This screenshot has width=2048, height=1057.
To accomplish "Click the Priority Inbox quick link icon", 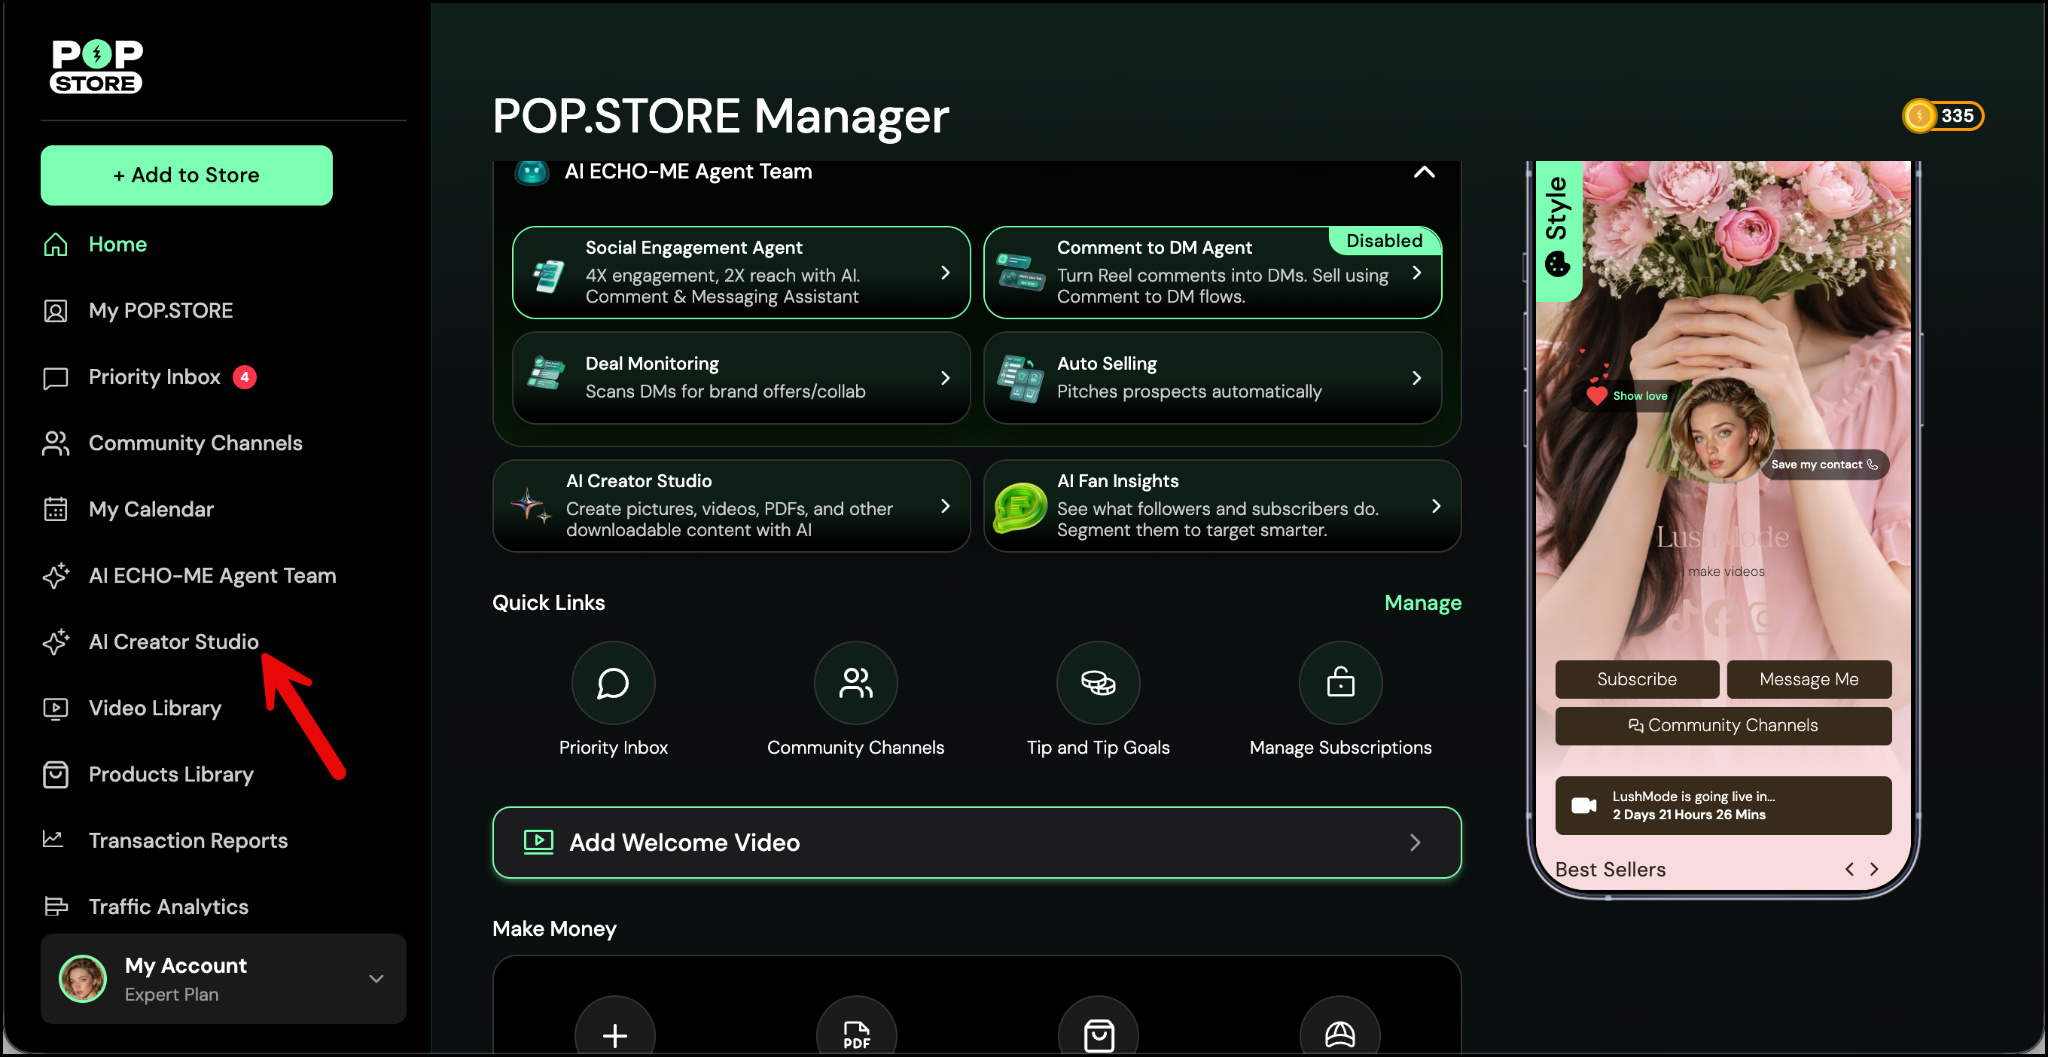I will pos(613,683).
